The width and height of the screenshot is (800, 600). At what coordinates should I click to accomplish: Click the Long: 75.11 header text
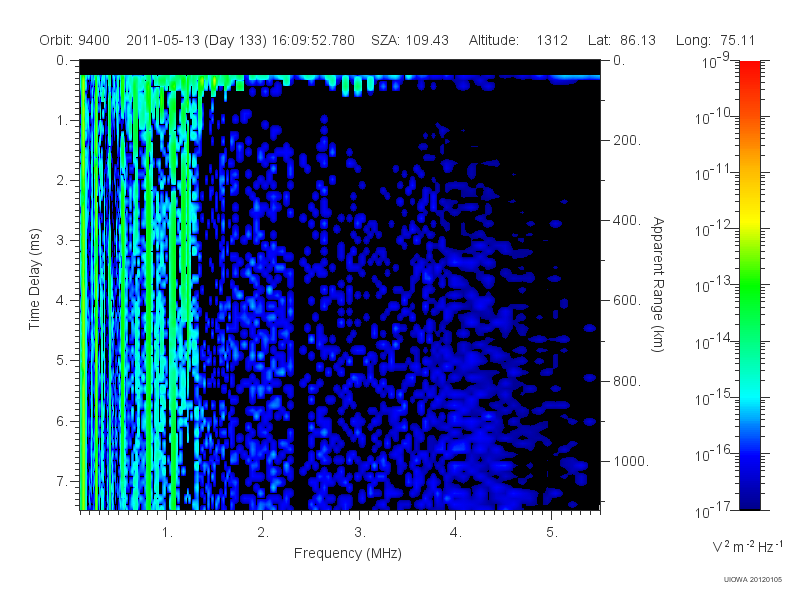tap(715, 40)
